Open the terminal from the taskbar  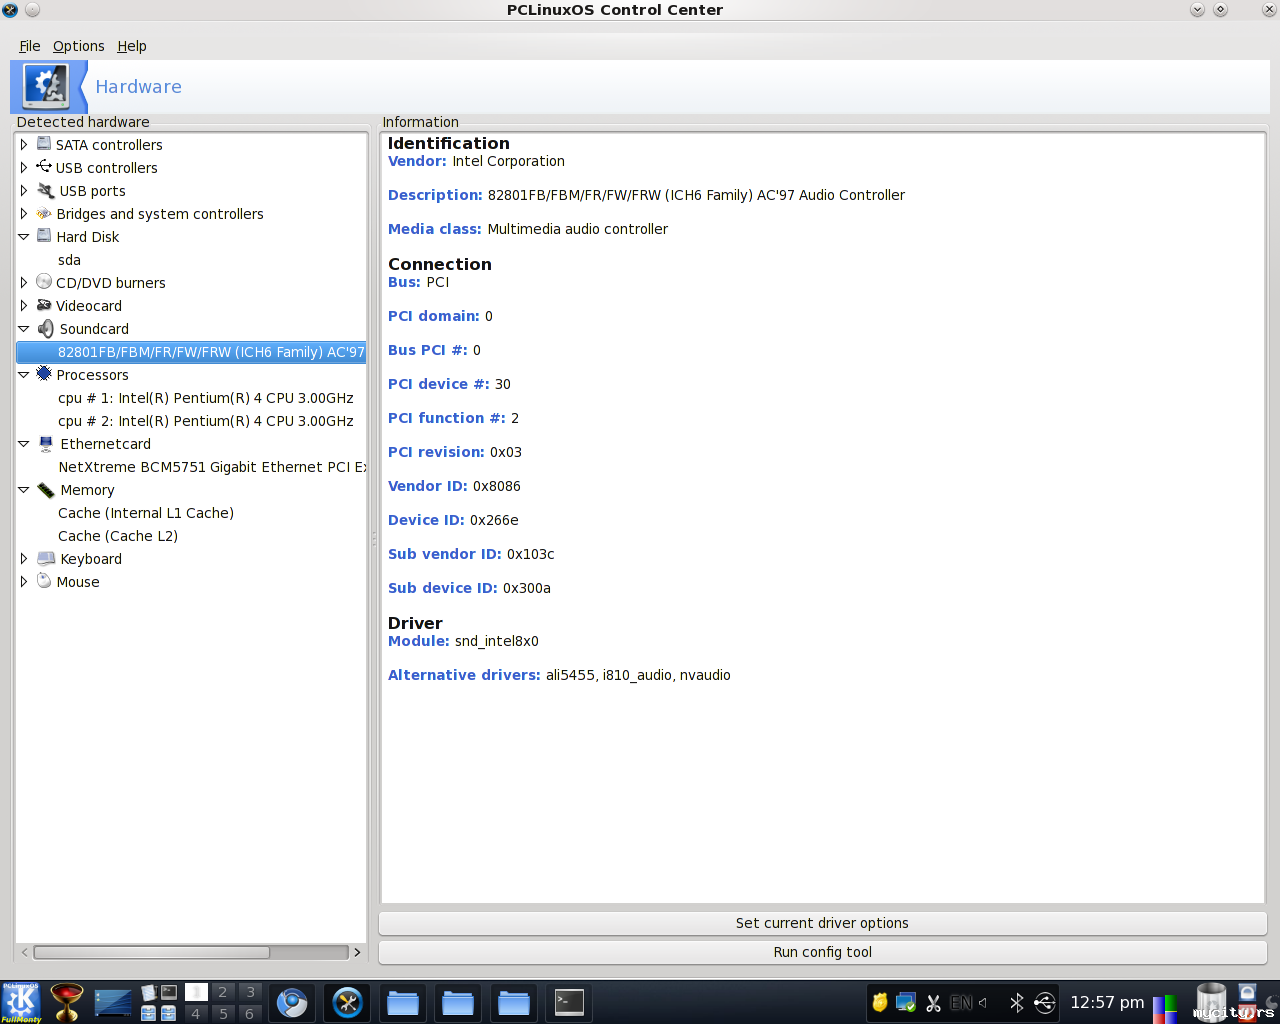(x=569, y=1002)
